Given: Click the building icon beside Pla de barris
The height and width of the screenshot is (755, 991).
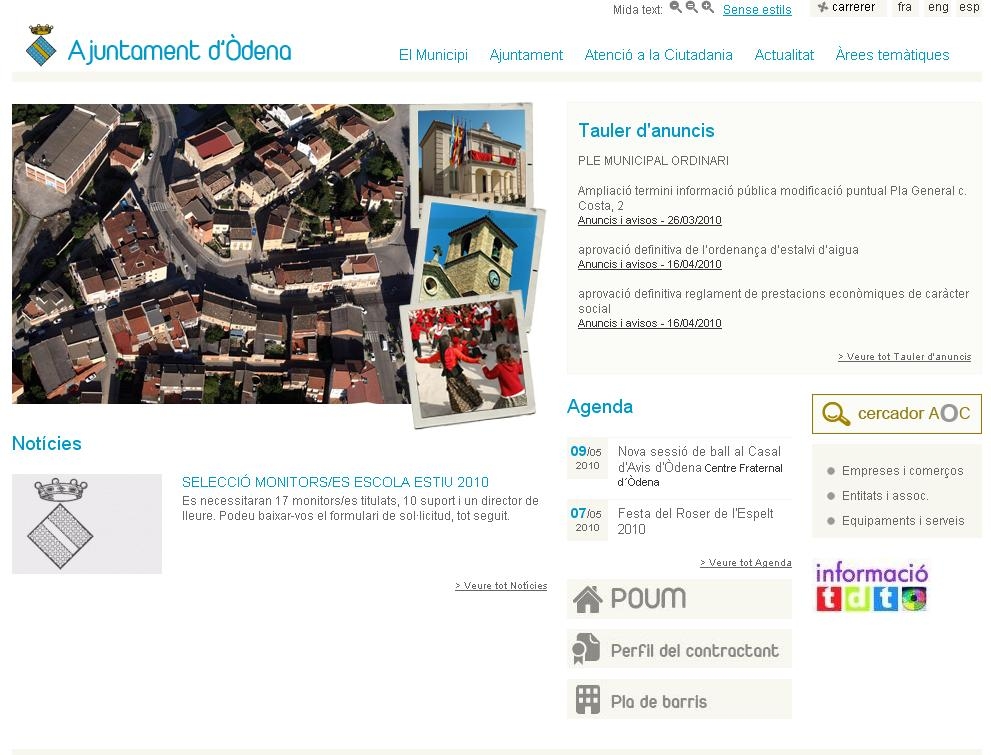Looking at the screenshot, I should point(589,698).
